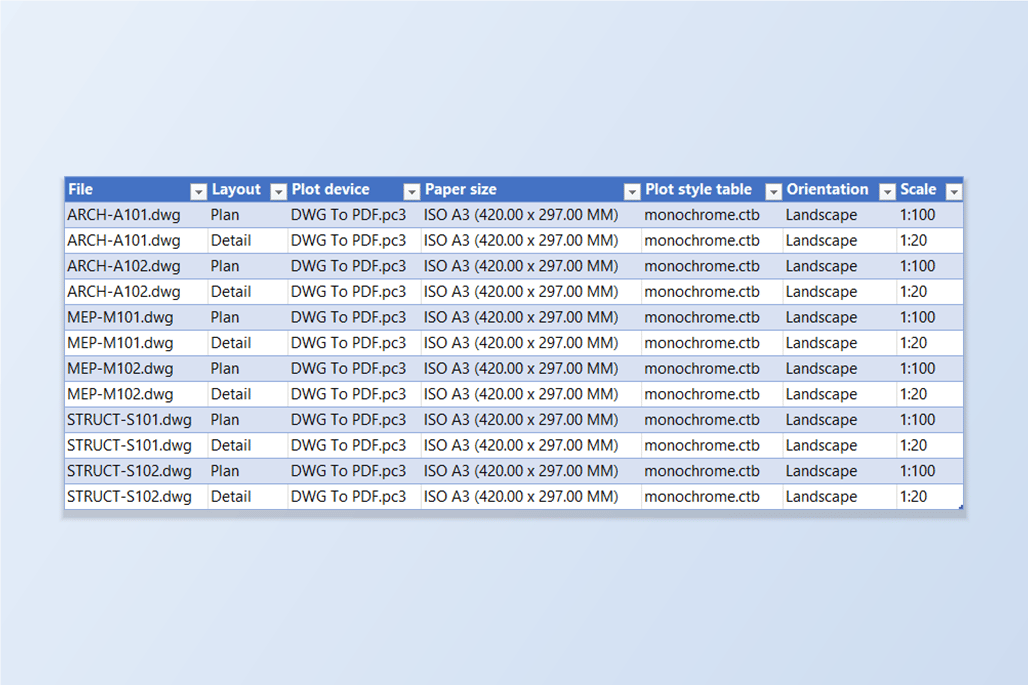Open the Layout column filter dropdown

click(x=279, y=191)
